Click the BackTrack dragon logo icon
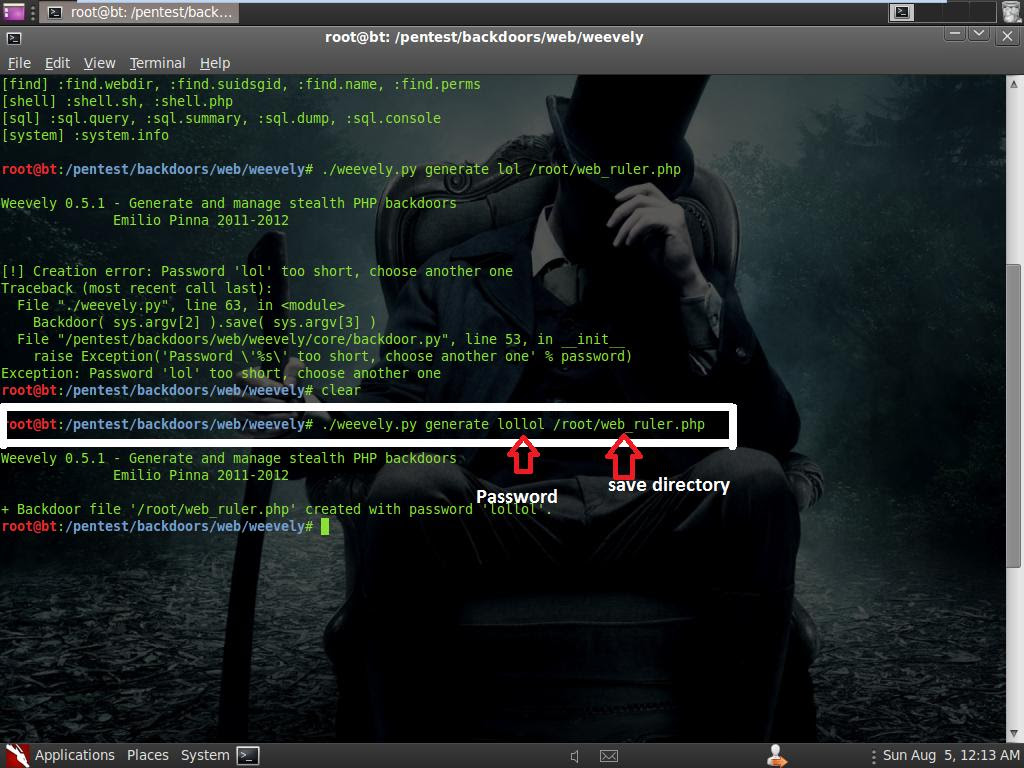This screenshot has height=768, width=1024. point(18,756)
